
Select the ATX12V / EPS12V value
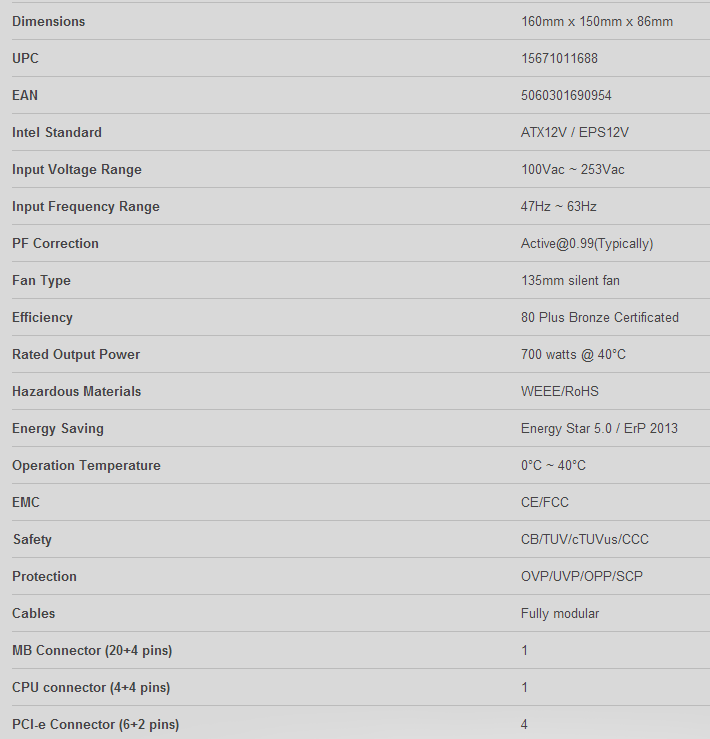(x=574, y=132)
